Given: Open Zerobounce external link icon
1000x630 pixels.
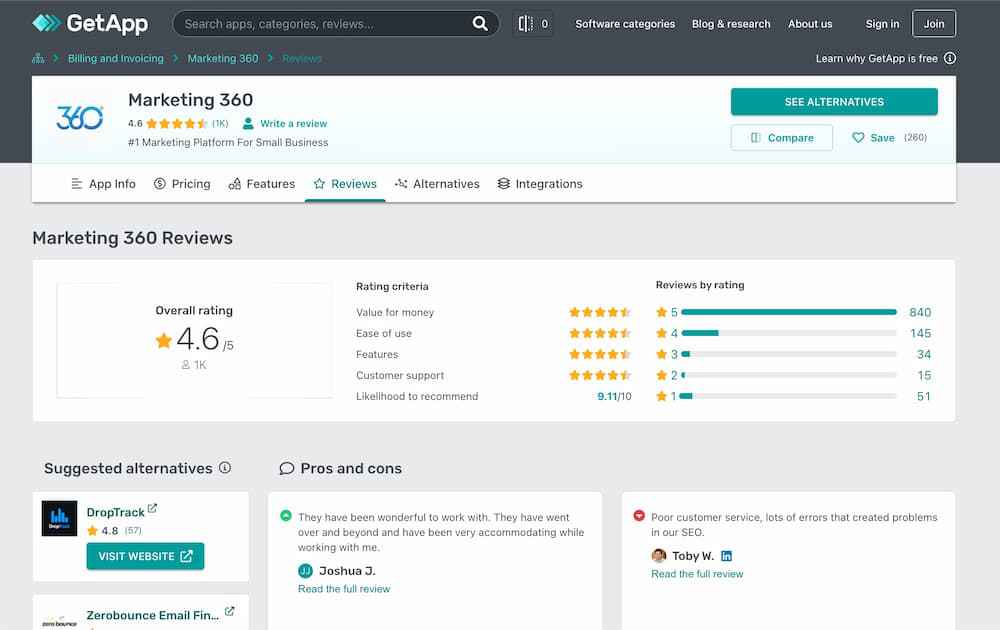Looking at the screenshot, I should point(230,611).
